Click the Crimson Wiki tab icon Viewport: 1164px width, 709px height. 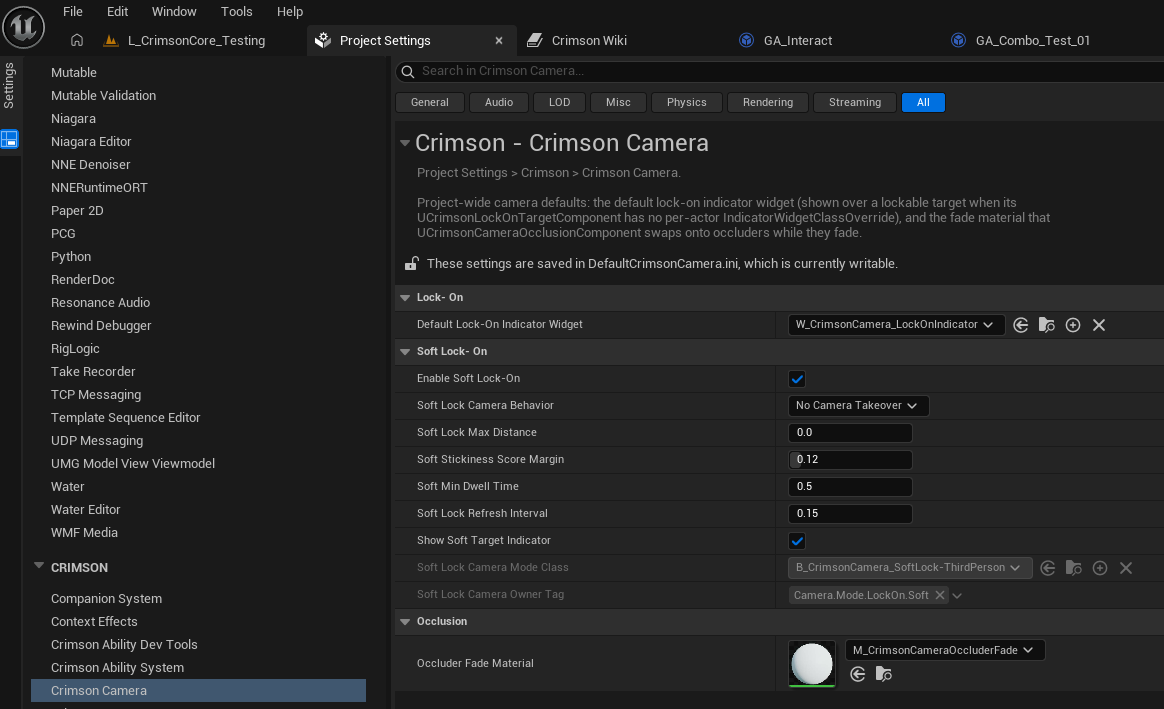534,40
